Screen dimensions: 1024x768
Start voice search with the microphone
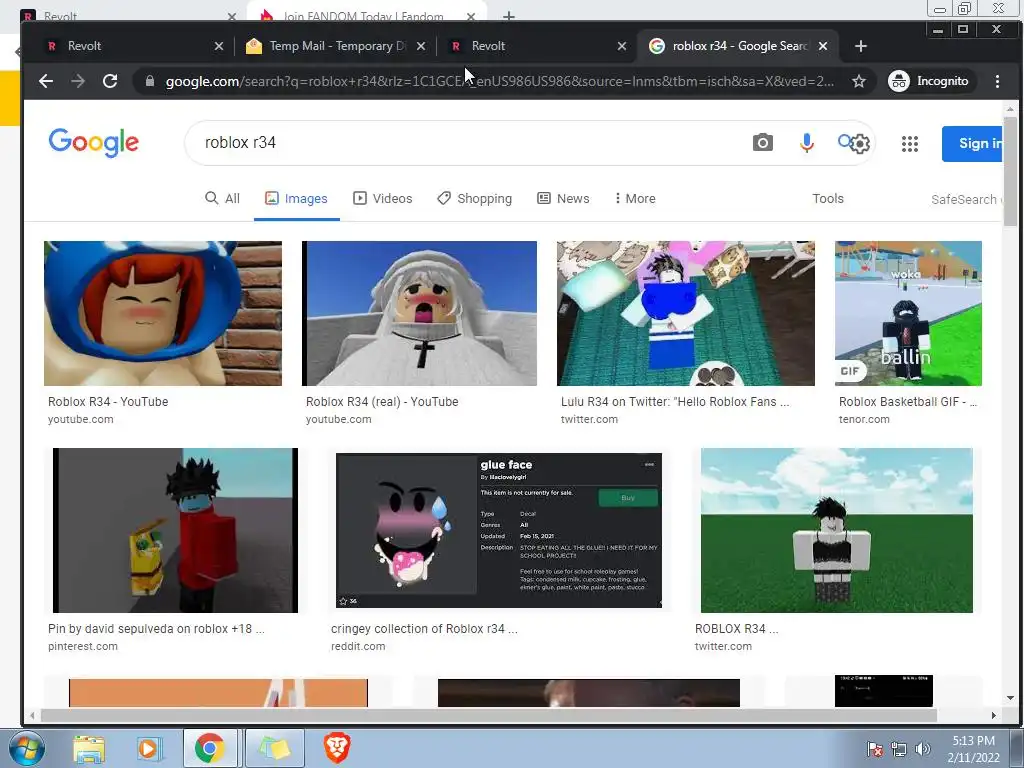coord(807,142)
